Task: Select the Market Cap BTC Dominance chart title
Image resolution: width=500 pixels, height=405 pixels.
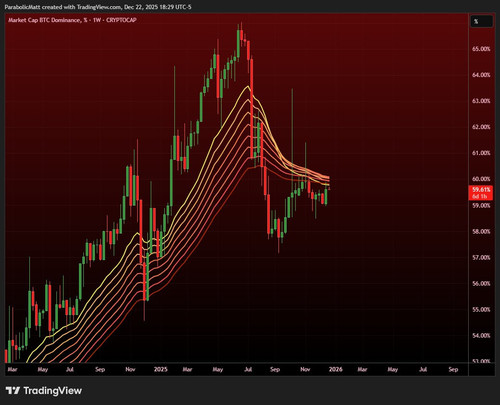Action: point(72,20)
